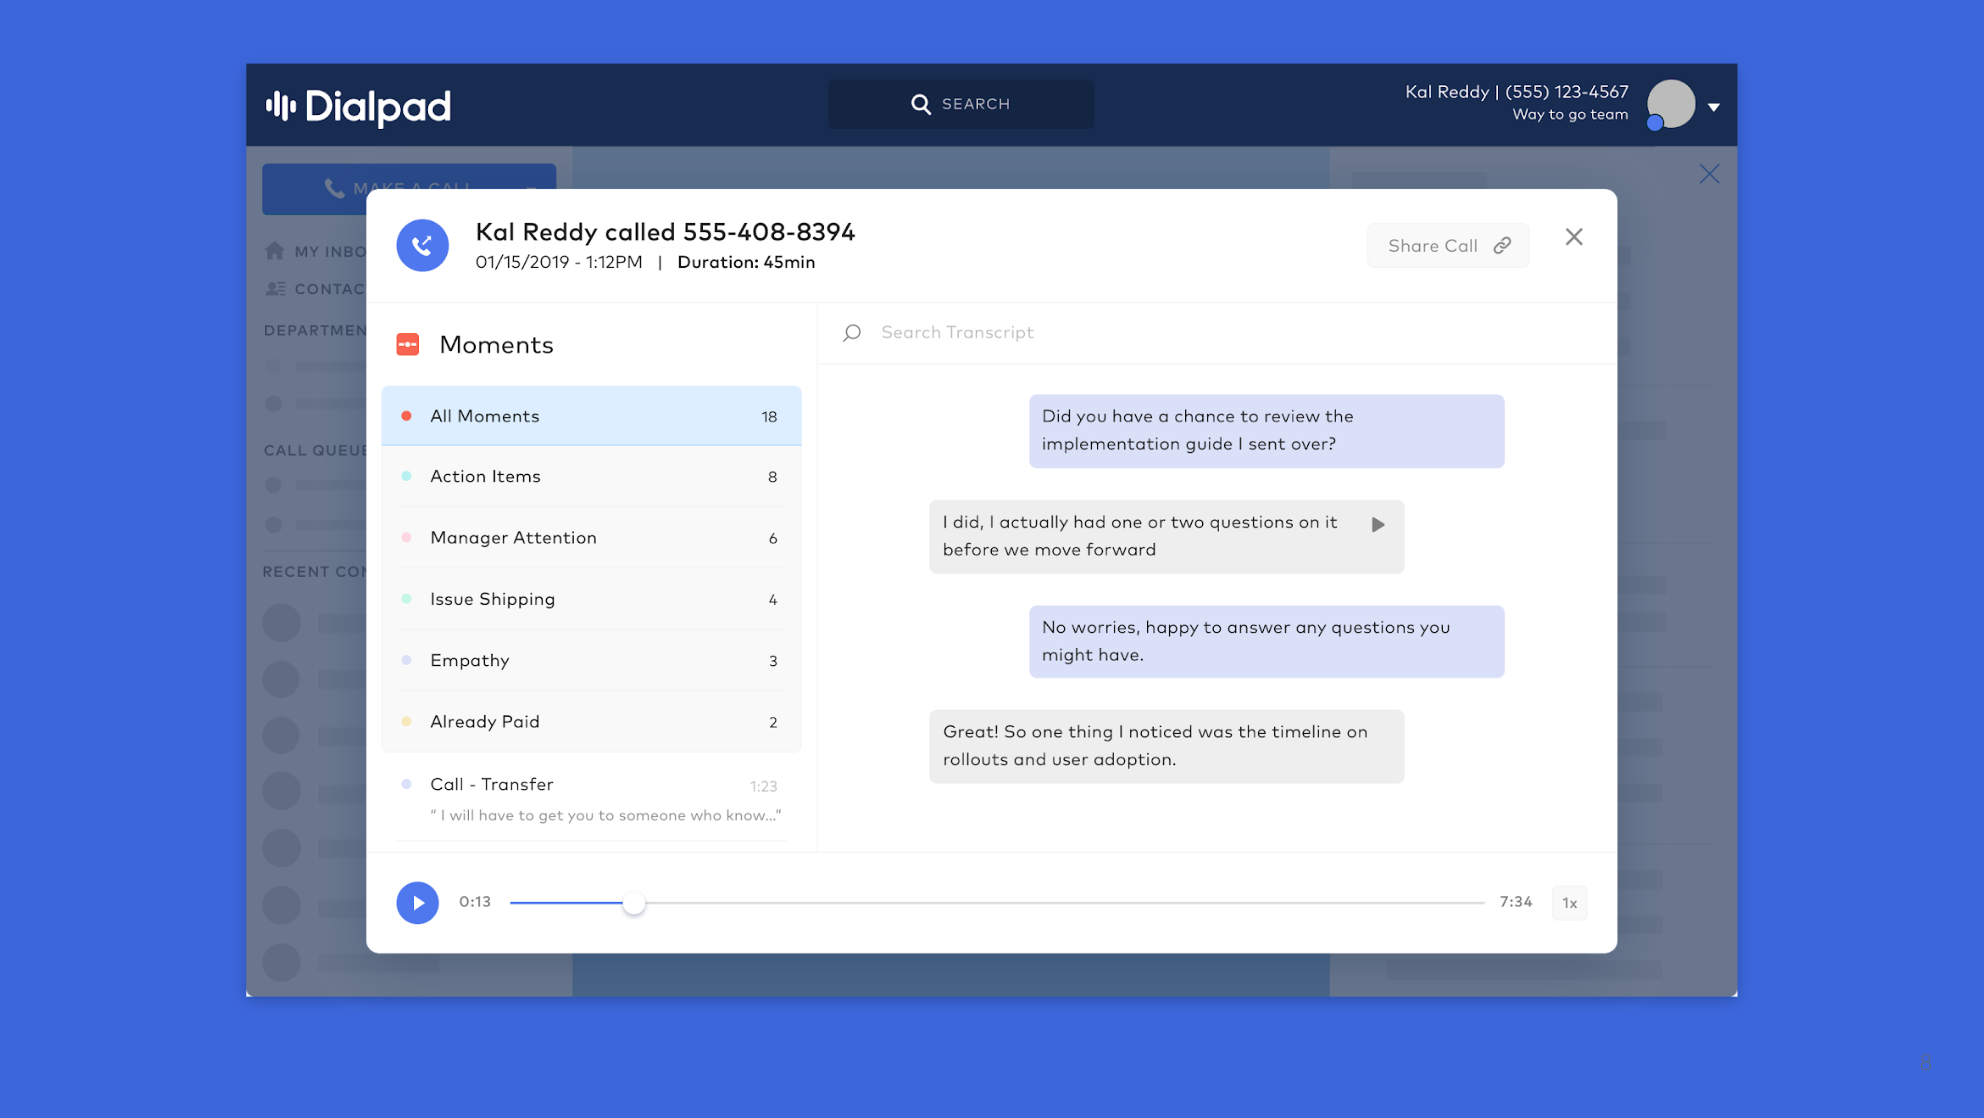Click the blue phone call icon
The width and height of the screenshot is (1984, 1118).
coord(422,246)
